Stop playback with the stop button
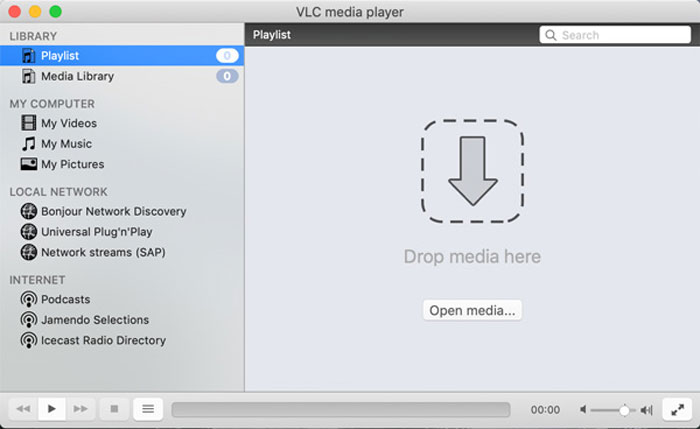Screen dimensions: 700x429 (x=114, y=408)
